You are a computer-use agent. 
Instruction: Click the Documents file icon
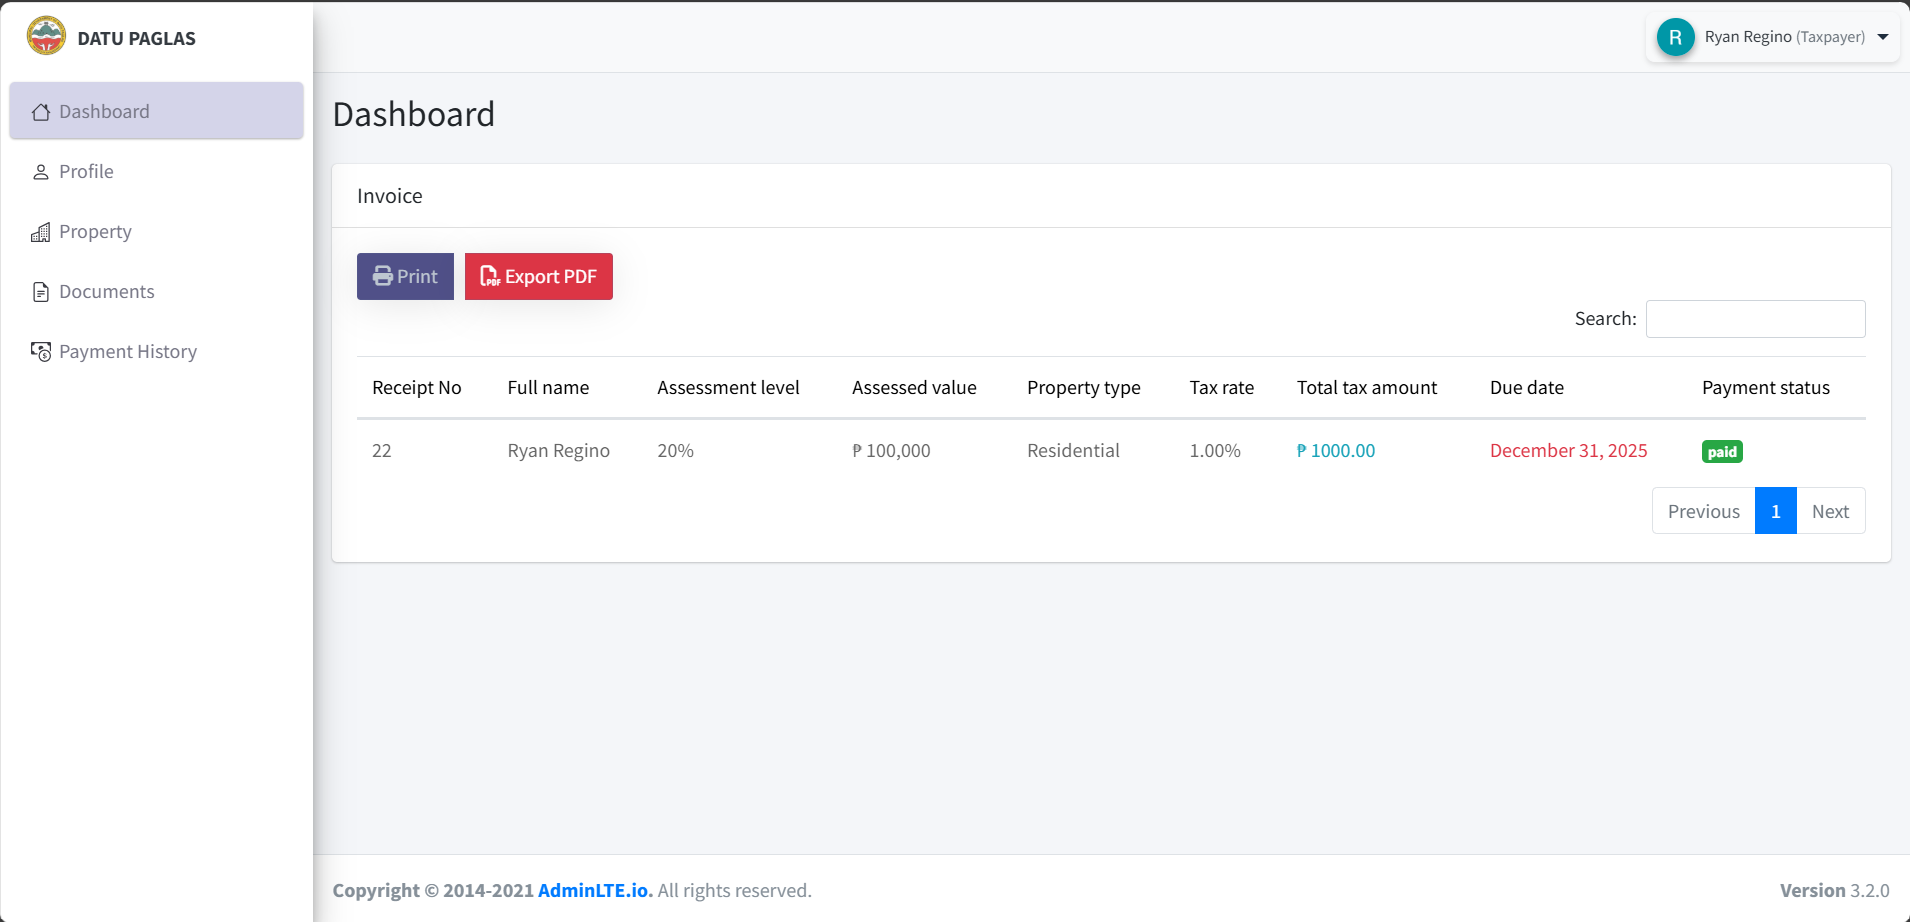(41, 292)
